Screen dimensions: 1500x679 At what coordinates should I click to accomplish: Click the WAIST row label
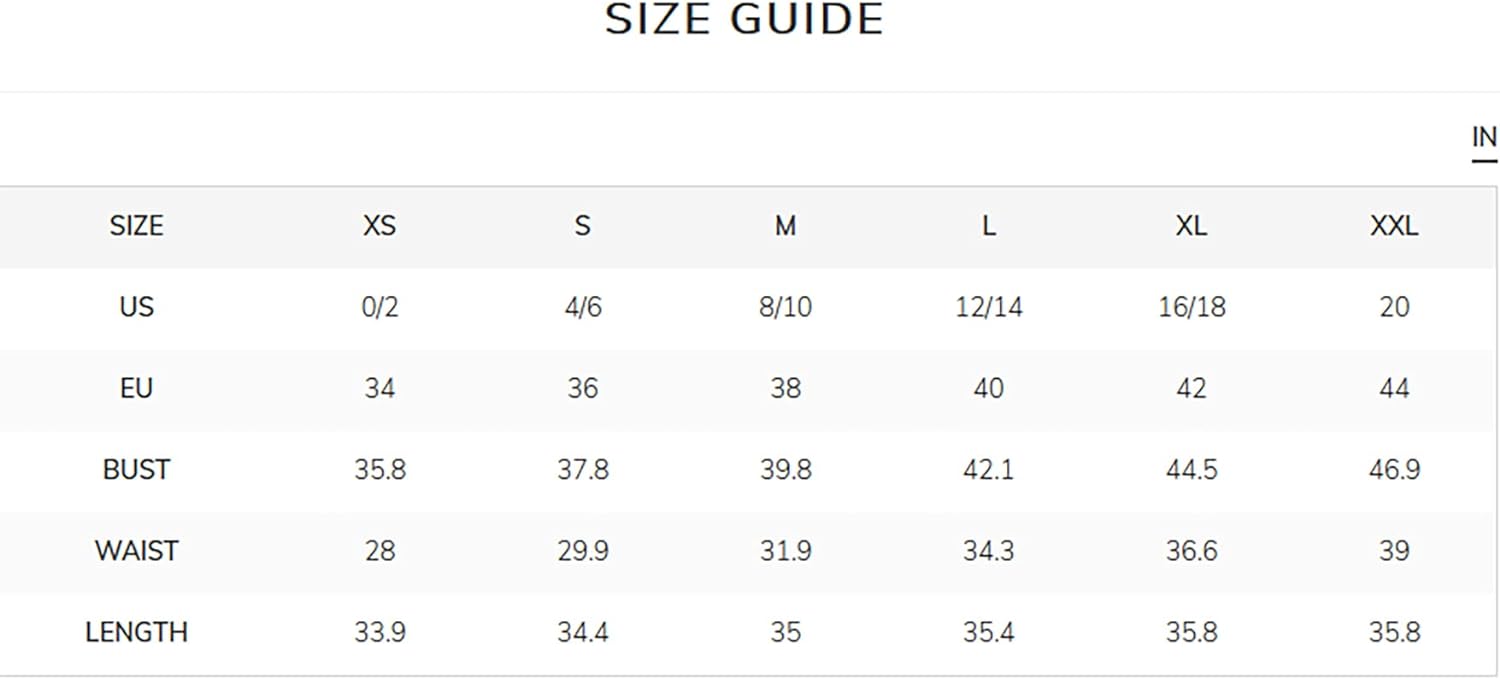point(136,550)
